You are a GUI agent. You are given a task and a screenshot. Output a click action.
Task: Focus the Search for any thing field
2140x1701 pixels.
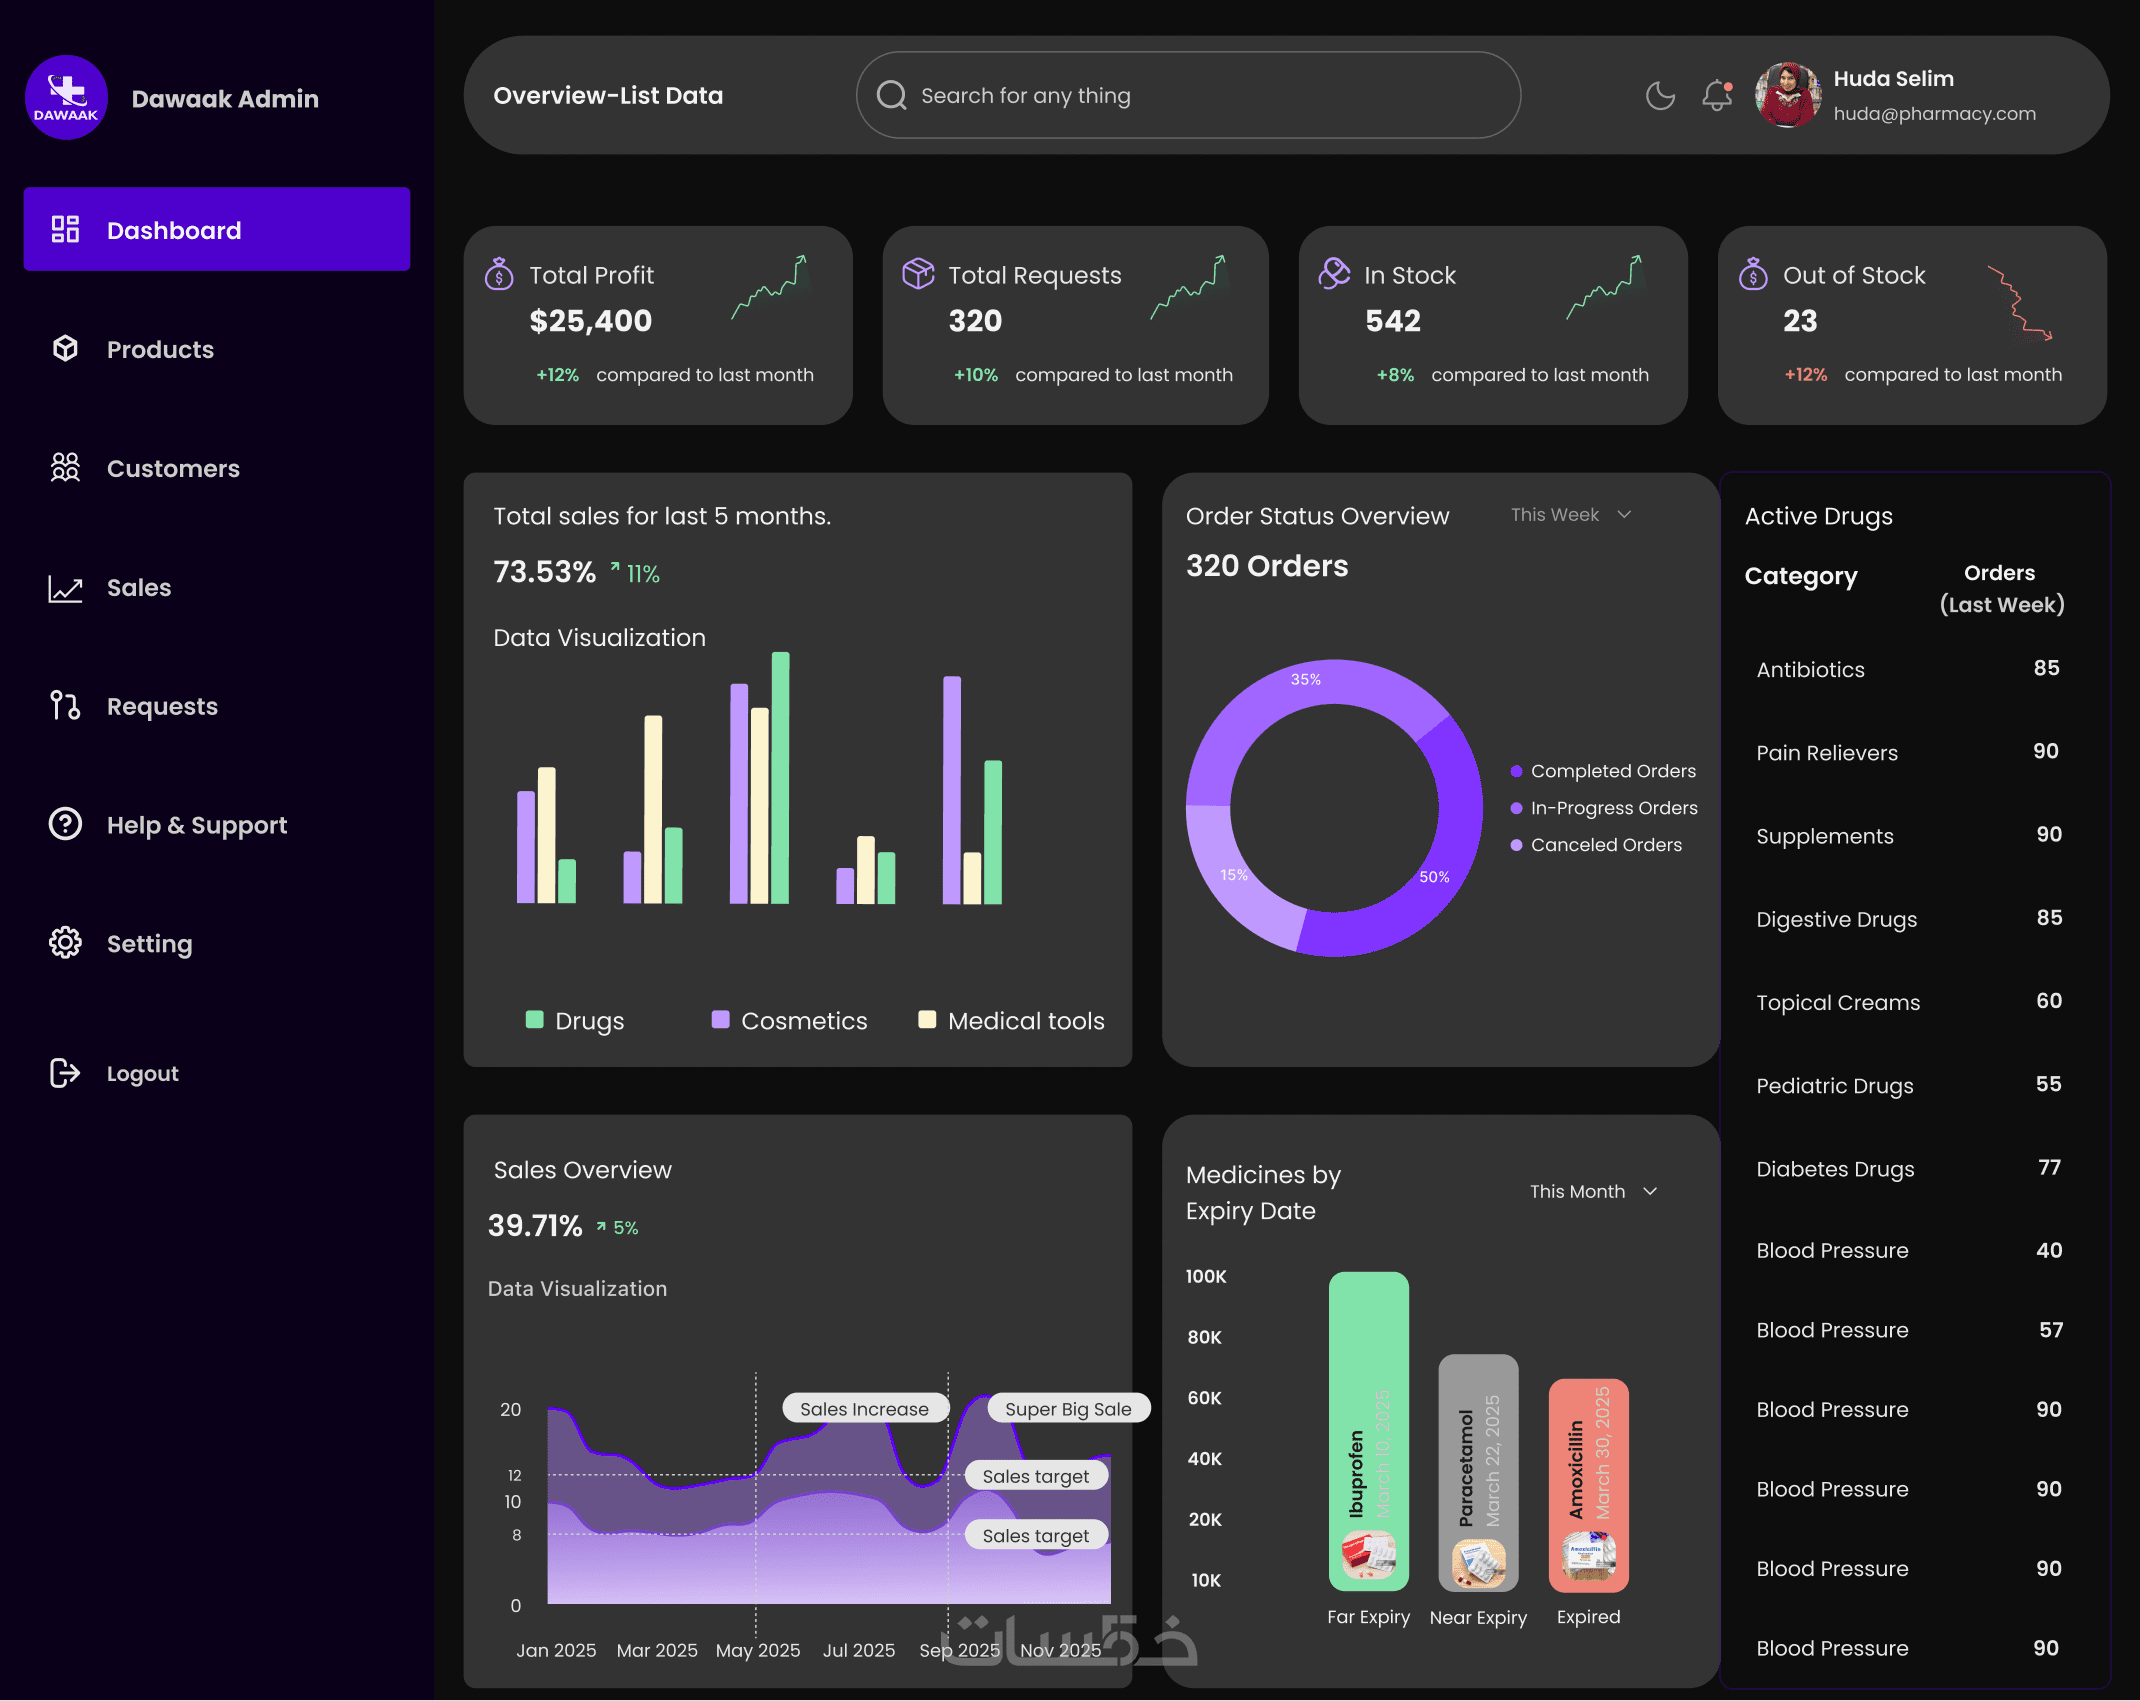click(x=1200, y=96)
